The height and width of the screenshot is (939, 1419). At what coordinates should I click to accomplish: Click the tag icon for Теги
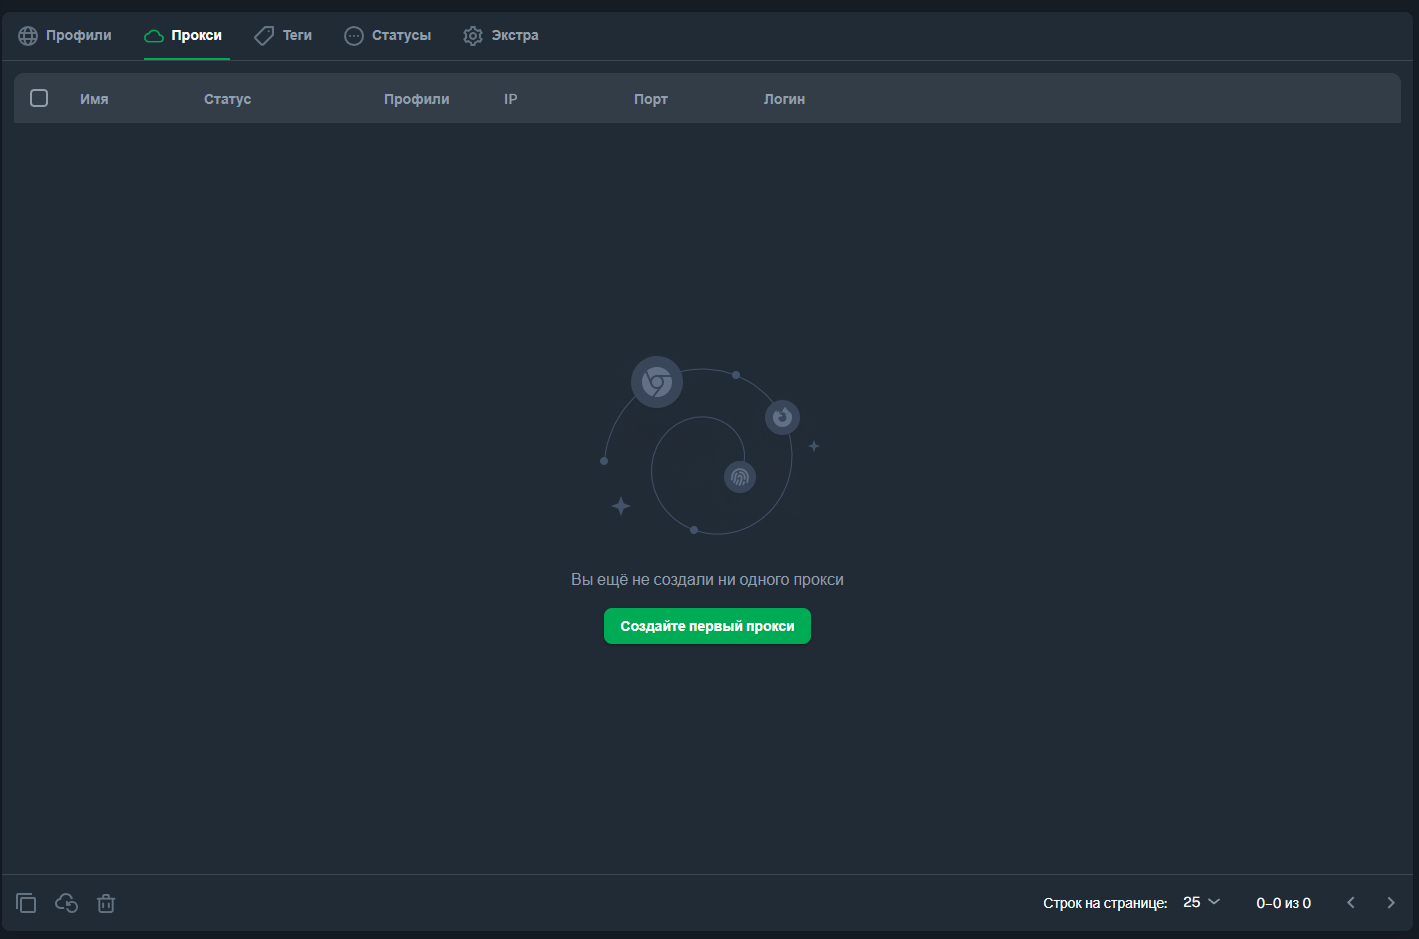[264, 36]
